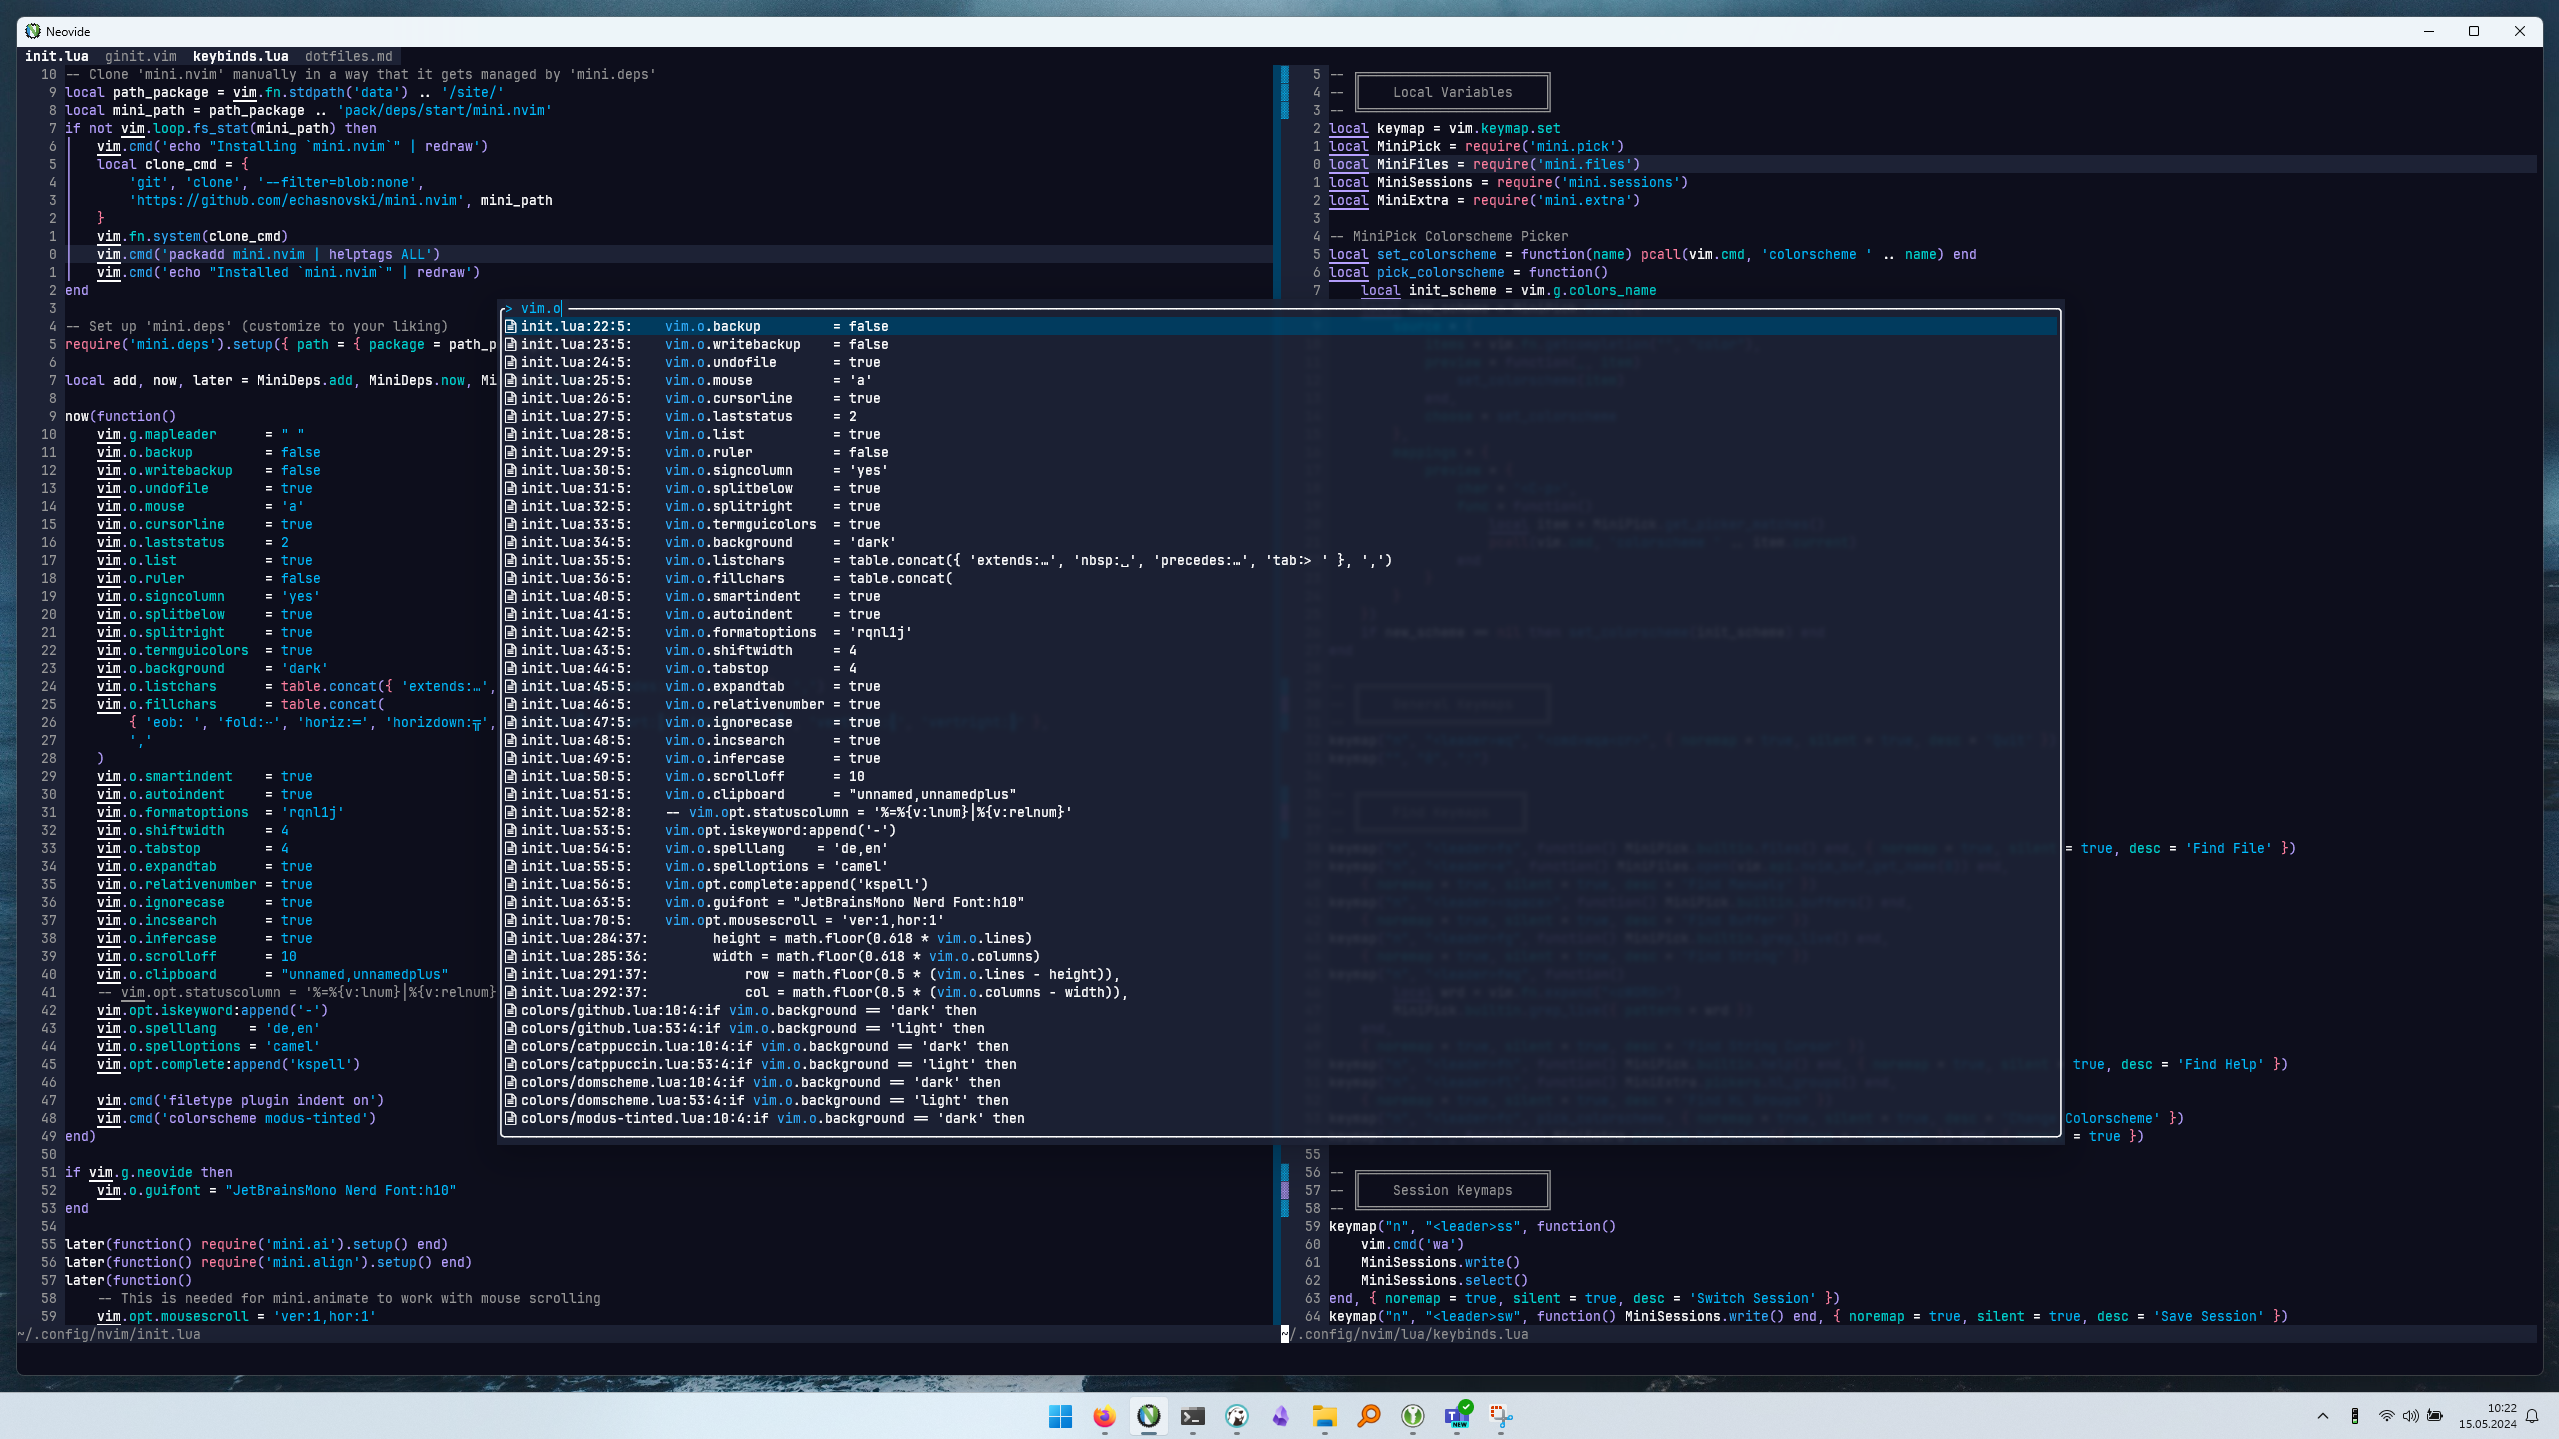Switch to the keybinds.lua tab
The image size is (2559, 1439).
point(240,56)
